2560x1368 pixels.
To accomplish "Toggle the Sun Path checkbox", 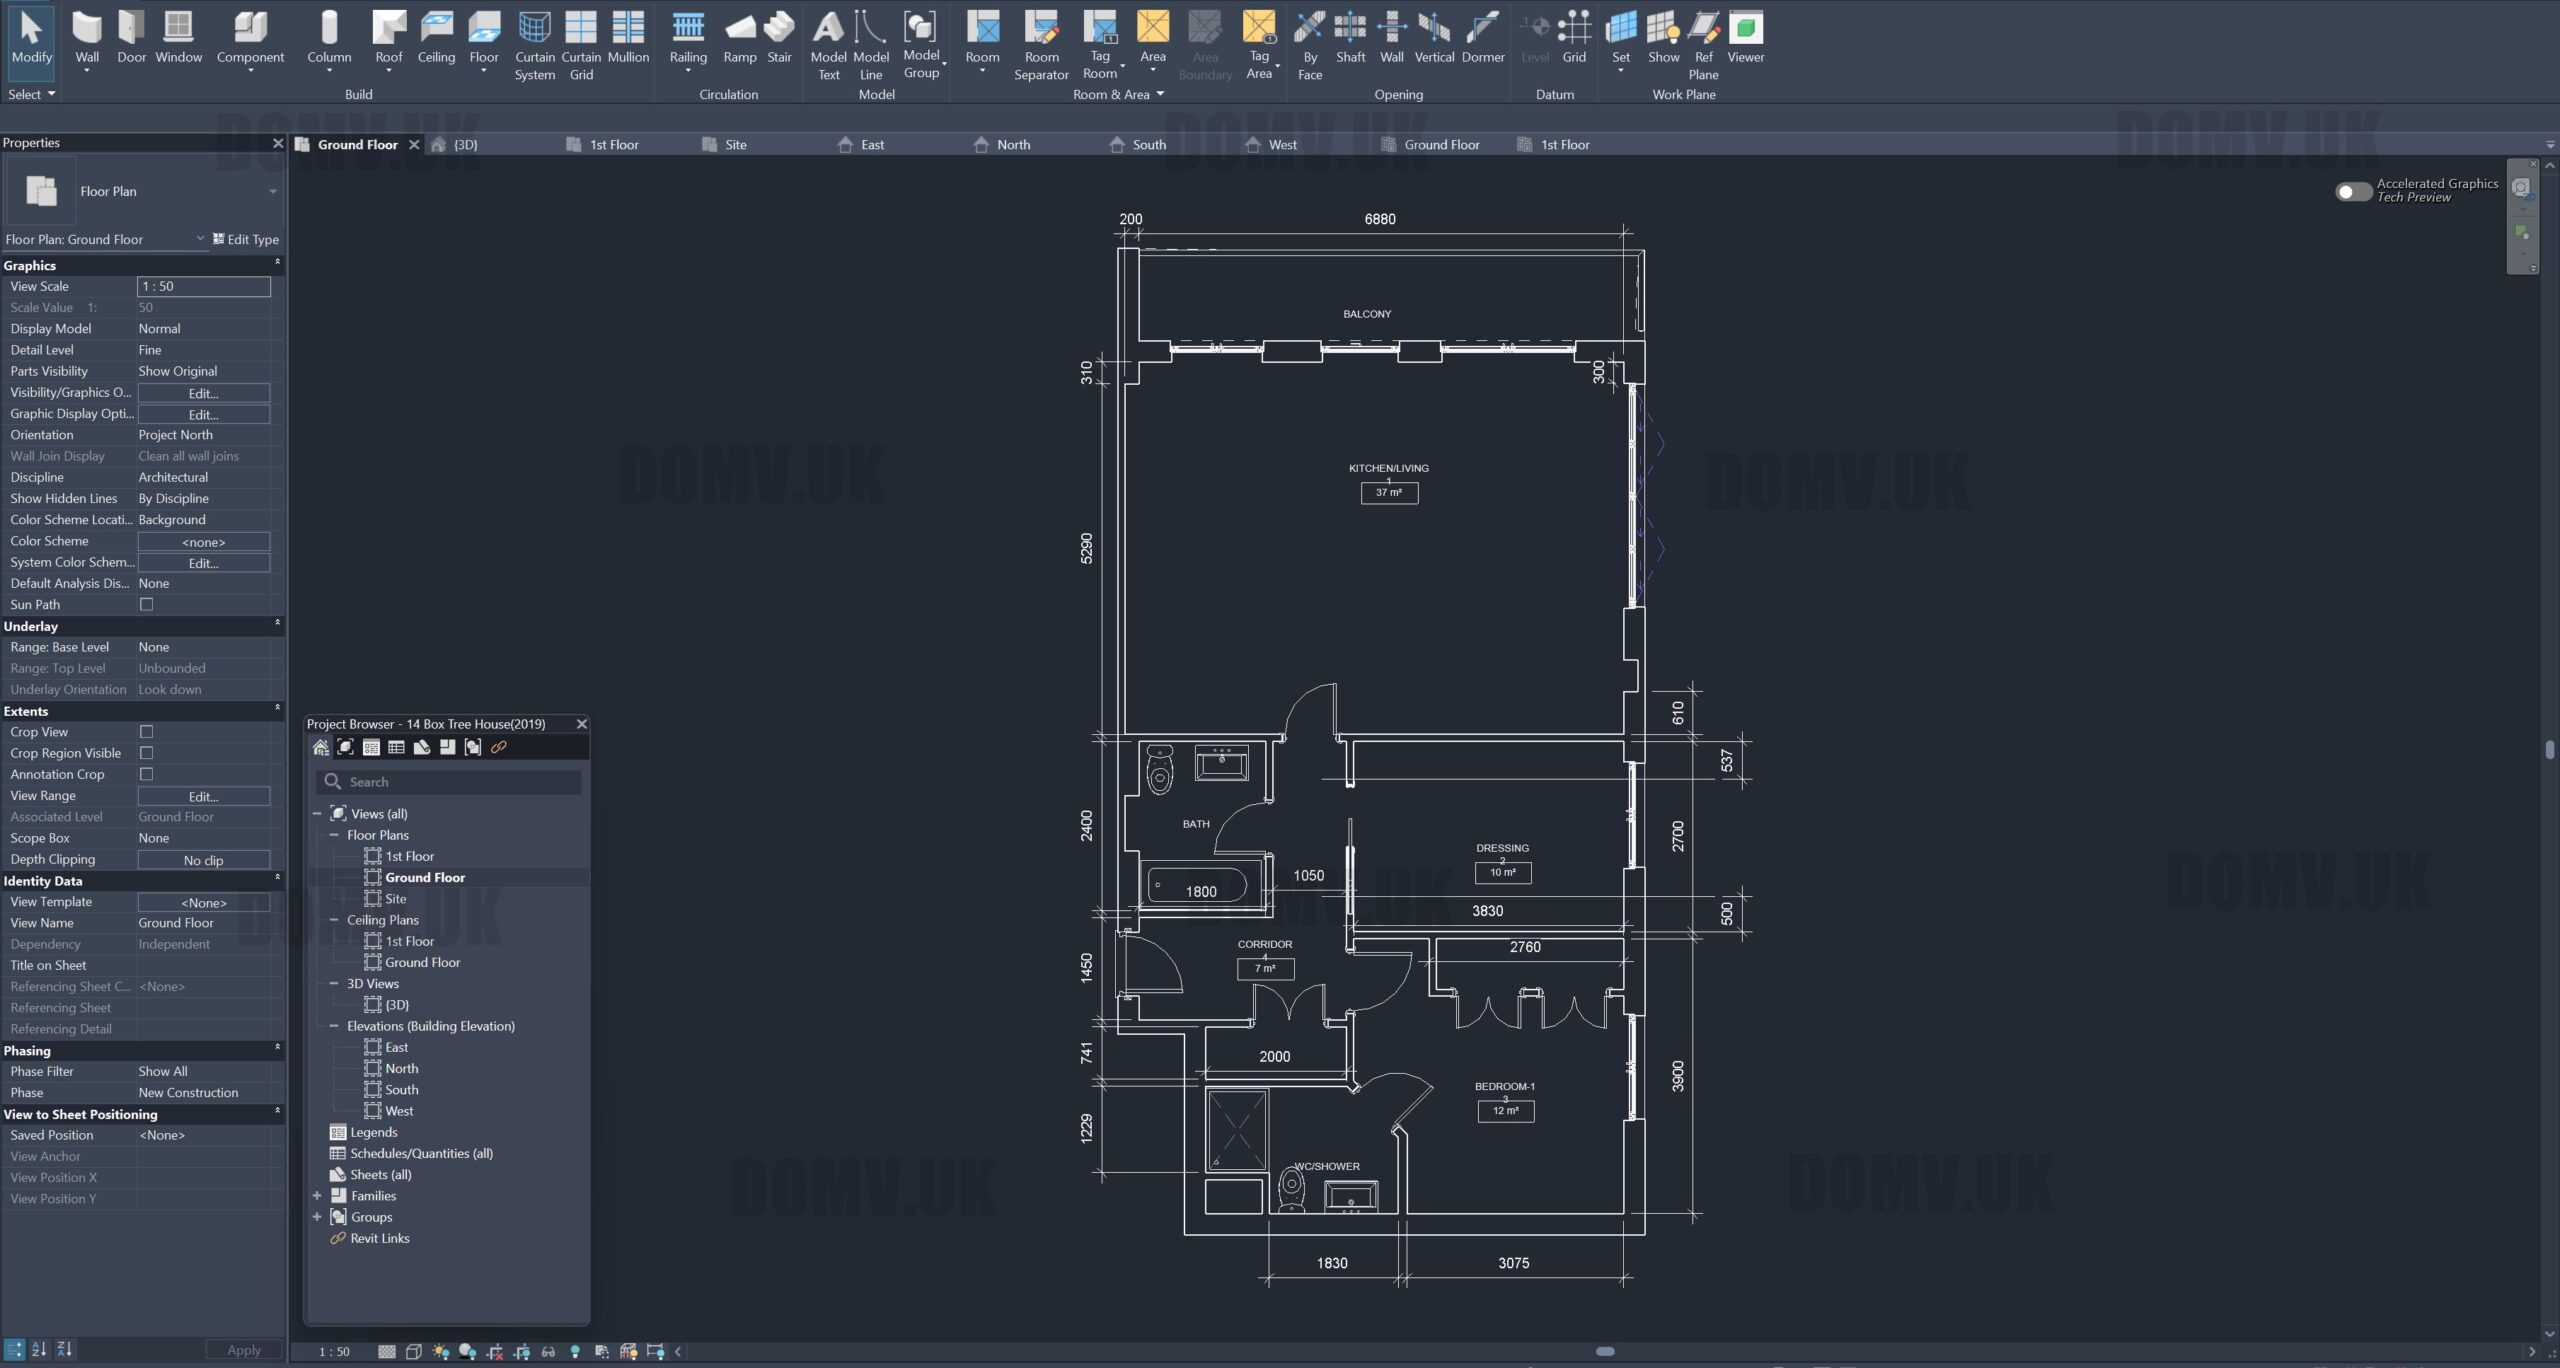I will 147,604.
